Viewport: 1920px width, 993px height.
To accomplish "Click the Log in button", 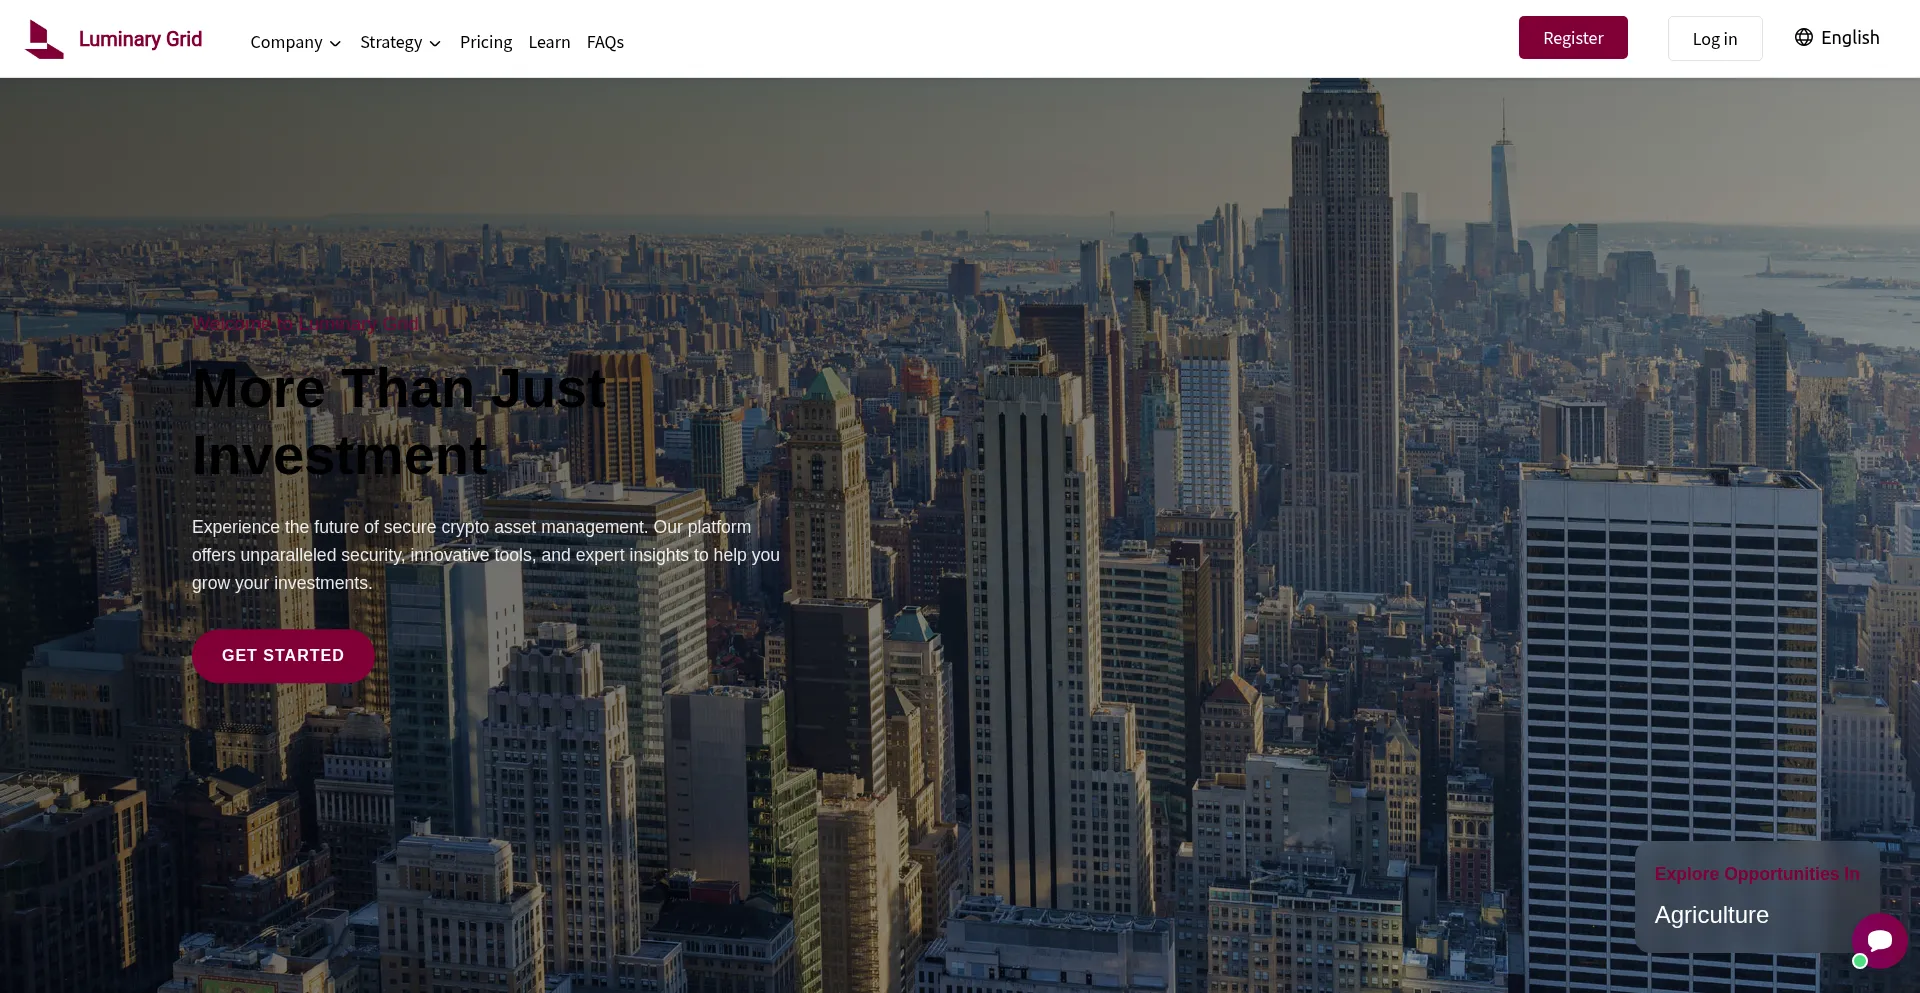I will click(x=1715, y=39).
